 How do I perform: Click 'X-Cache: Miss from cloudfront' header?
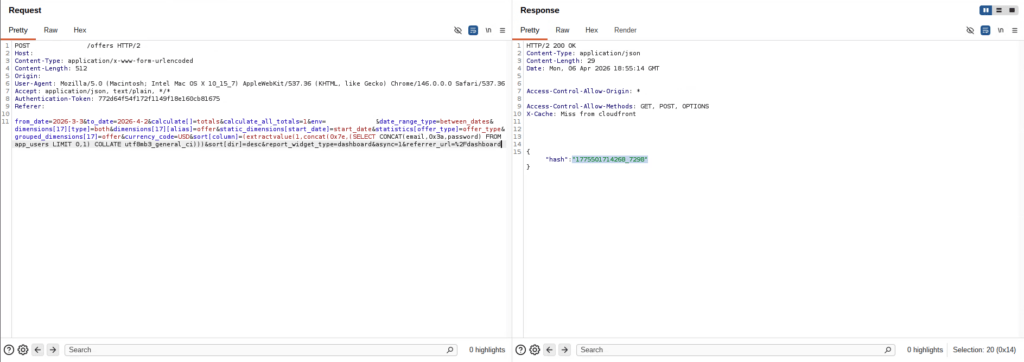click(x=580, y=114)
